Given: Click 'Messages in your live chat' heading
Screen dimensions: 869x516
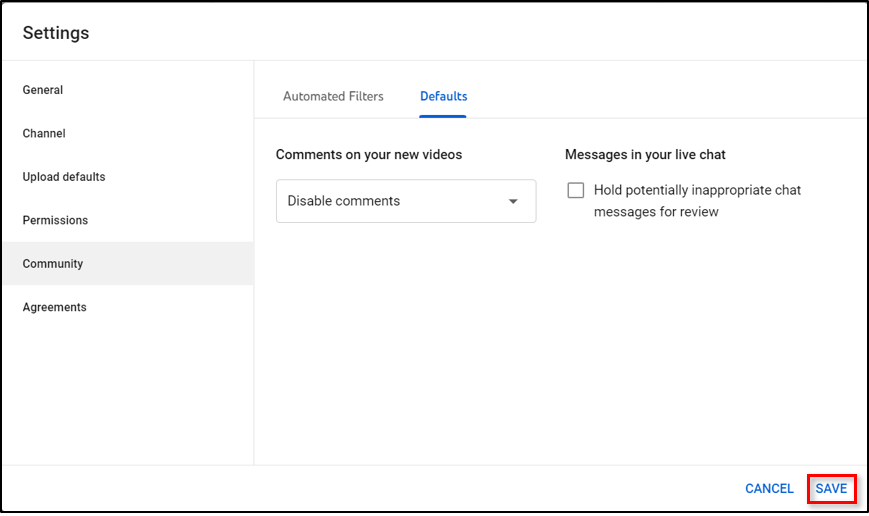Looking at the screenshot, I should [x=645, y=155].
